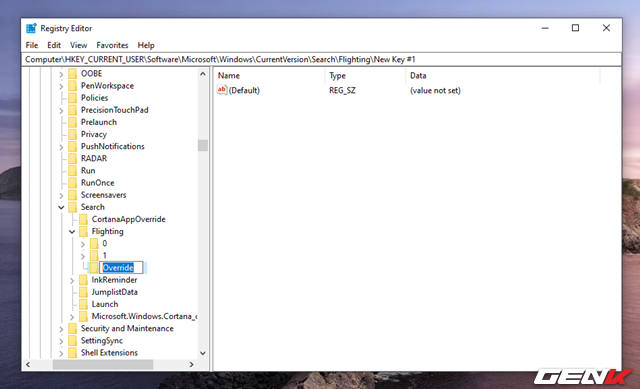
Task: Click the horizontal scroll left arrow
Action: (x=28, y=365)
